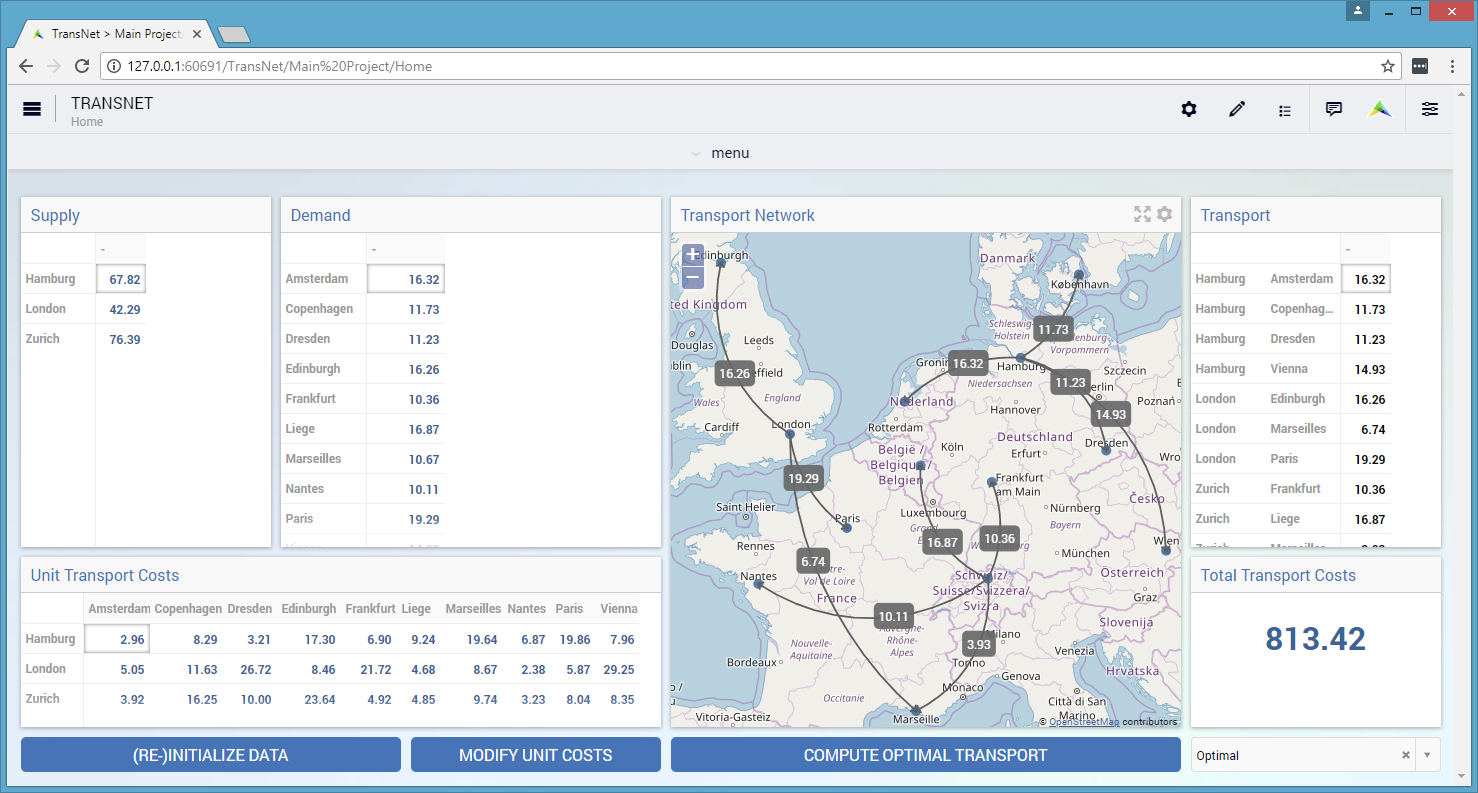This screenshot has height=793, width=1478.
Task: Open the task list icon in the header
Action: [x=1285, y=110]
